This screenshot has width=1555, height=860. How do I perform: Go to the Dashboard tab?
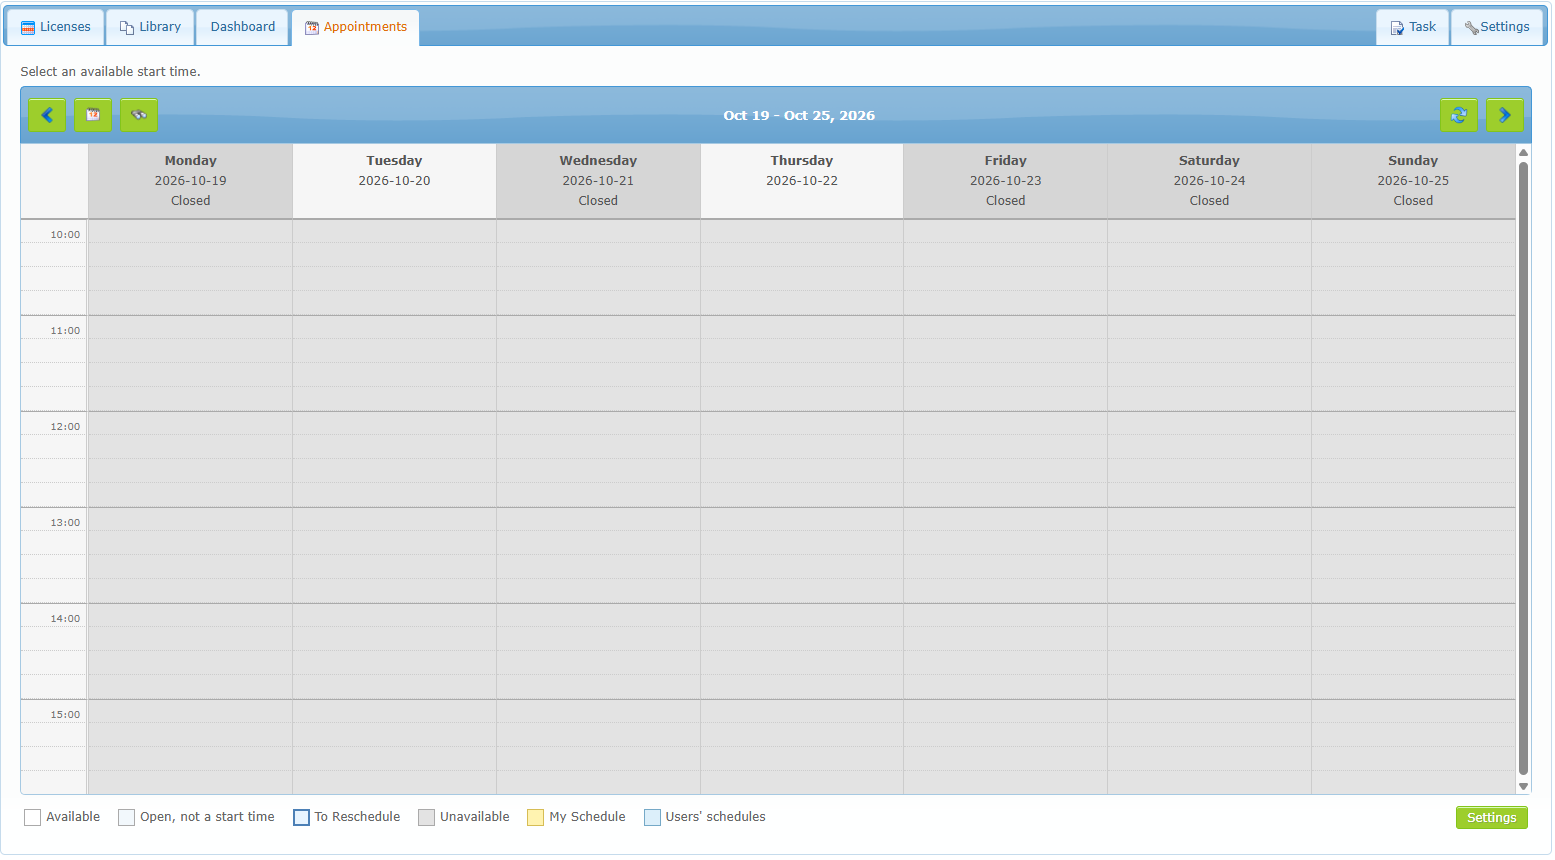pos(242,27)
